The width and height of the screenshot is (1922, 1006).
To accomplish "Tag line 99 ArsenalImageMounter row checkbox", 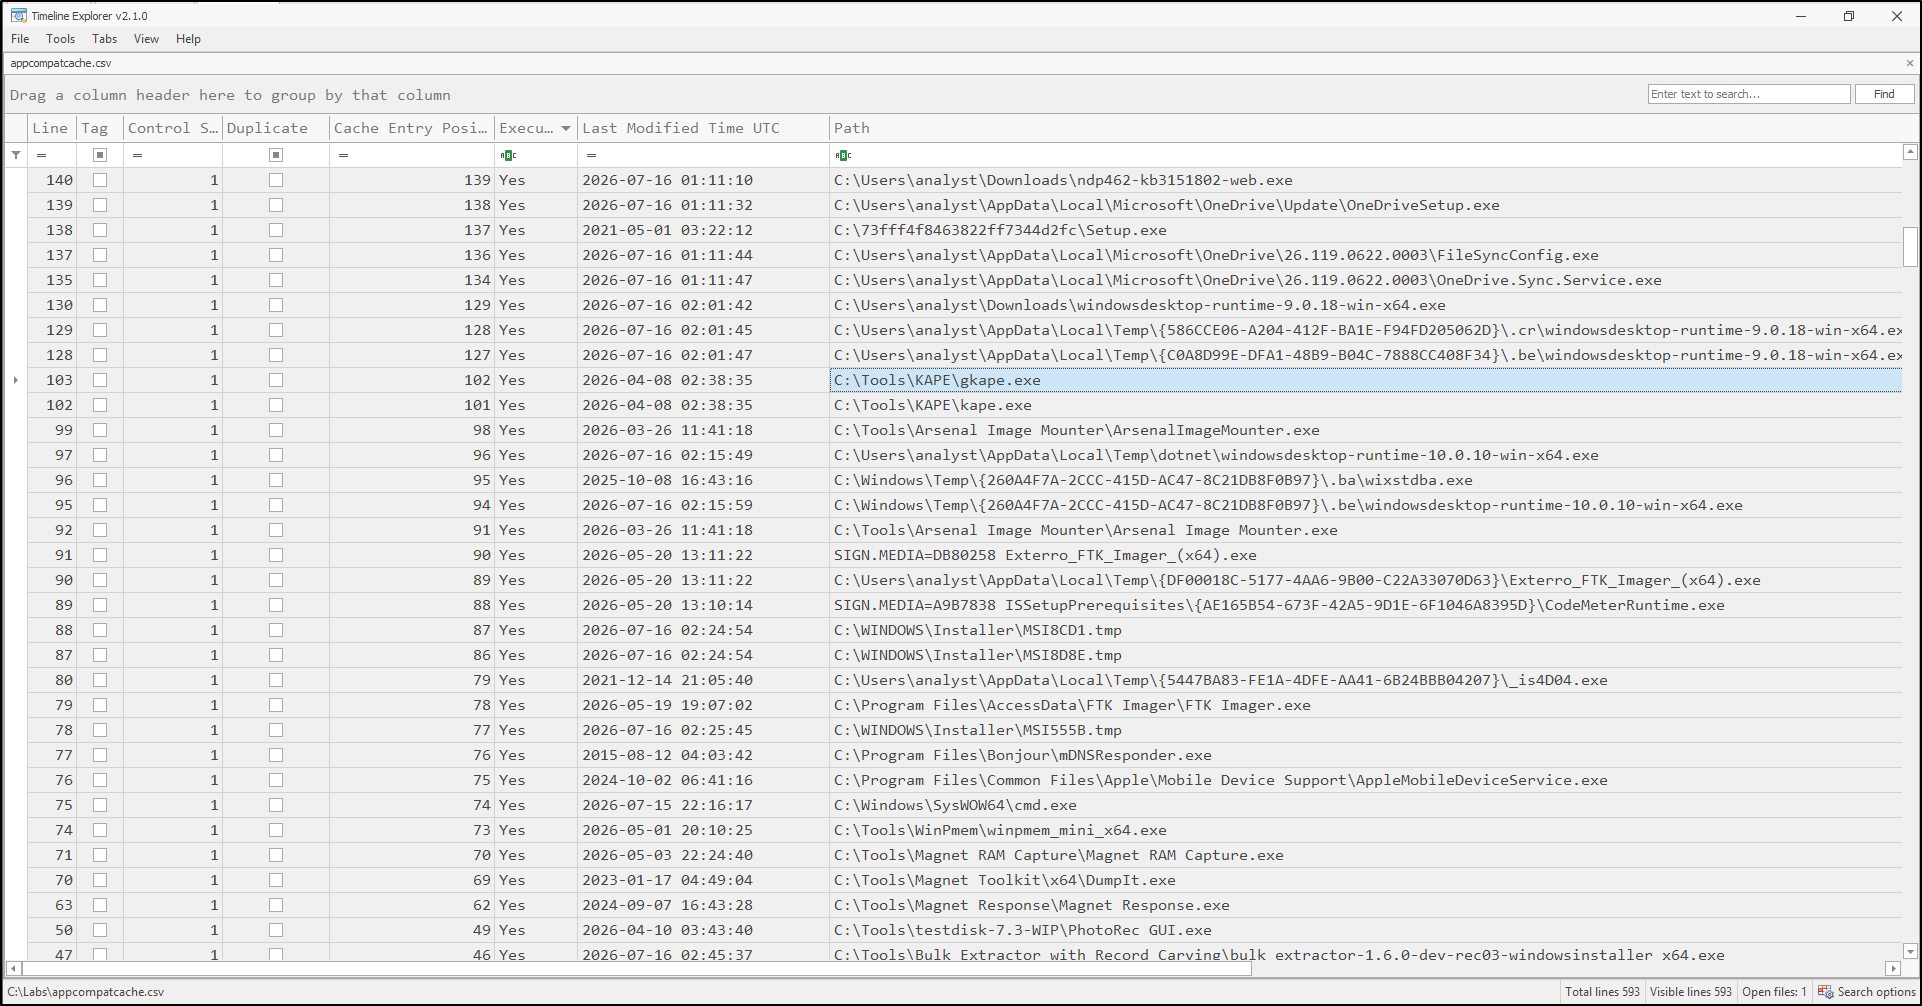I will click(x=100, y=430).
